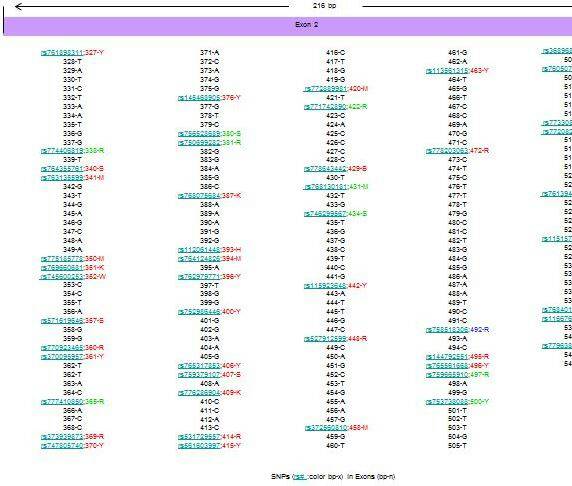Follow the rs link at 365-R
This screenshot has width=572, height=486.
pyautogui.click(x=62, y=402)
